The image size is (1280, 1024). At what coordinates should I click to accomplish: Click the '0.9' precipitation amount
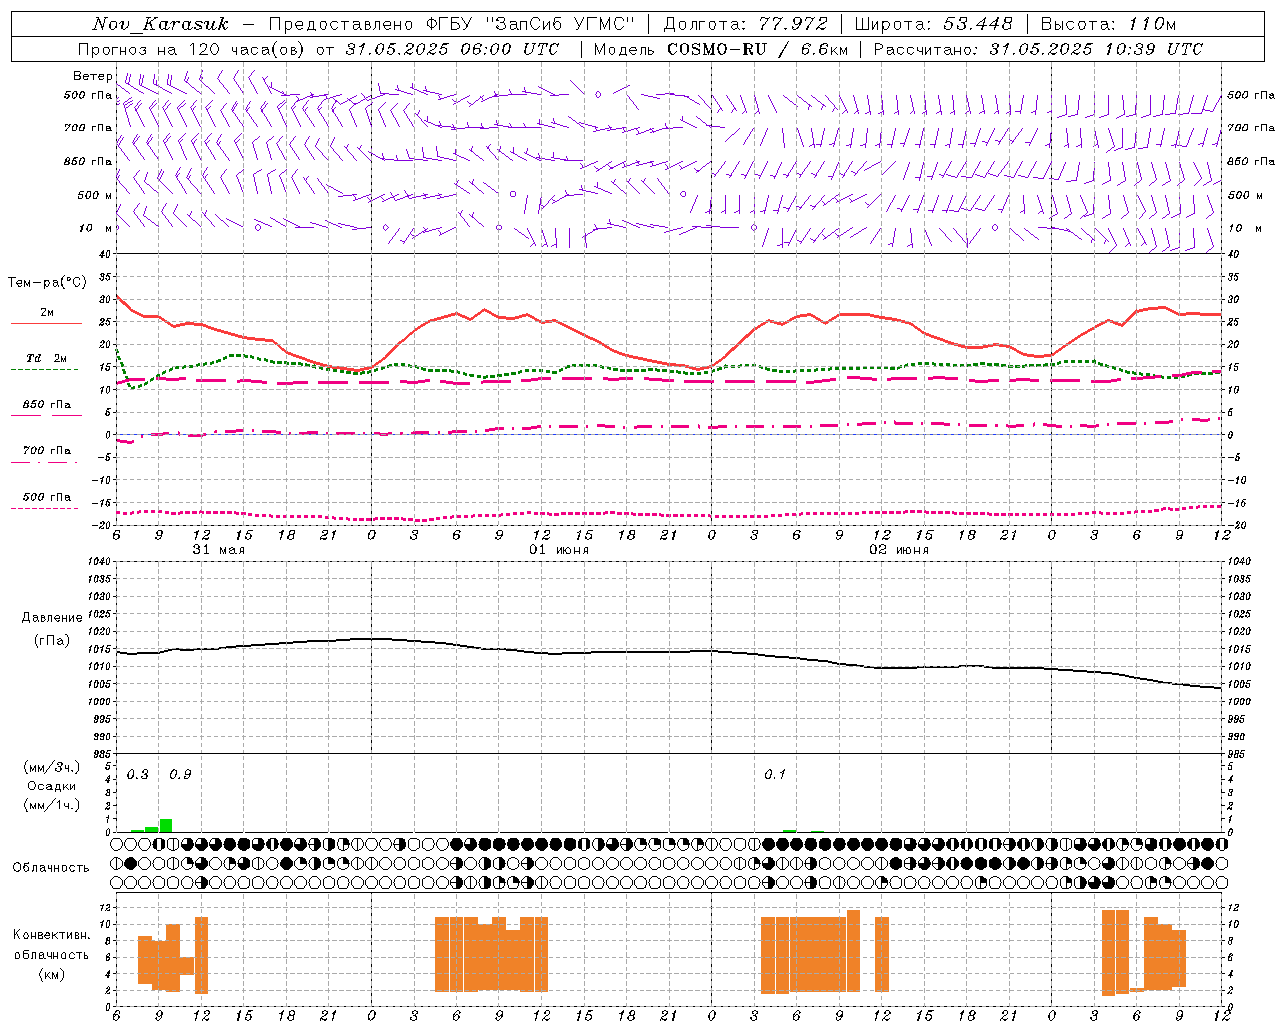click(x=181, y=775)
